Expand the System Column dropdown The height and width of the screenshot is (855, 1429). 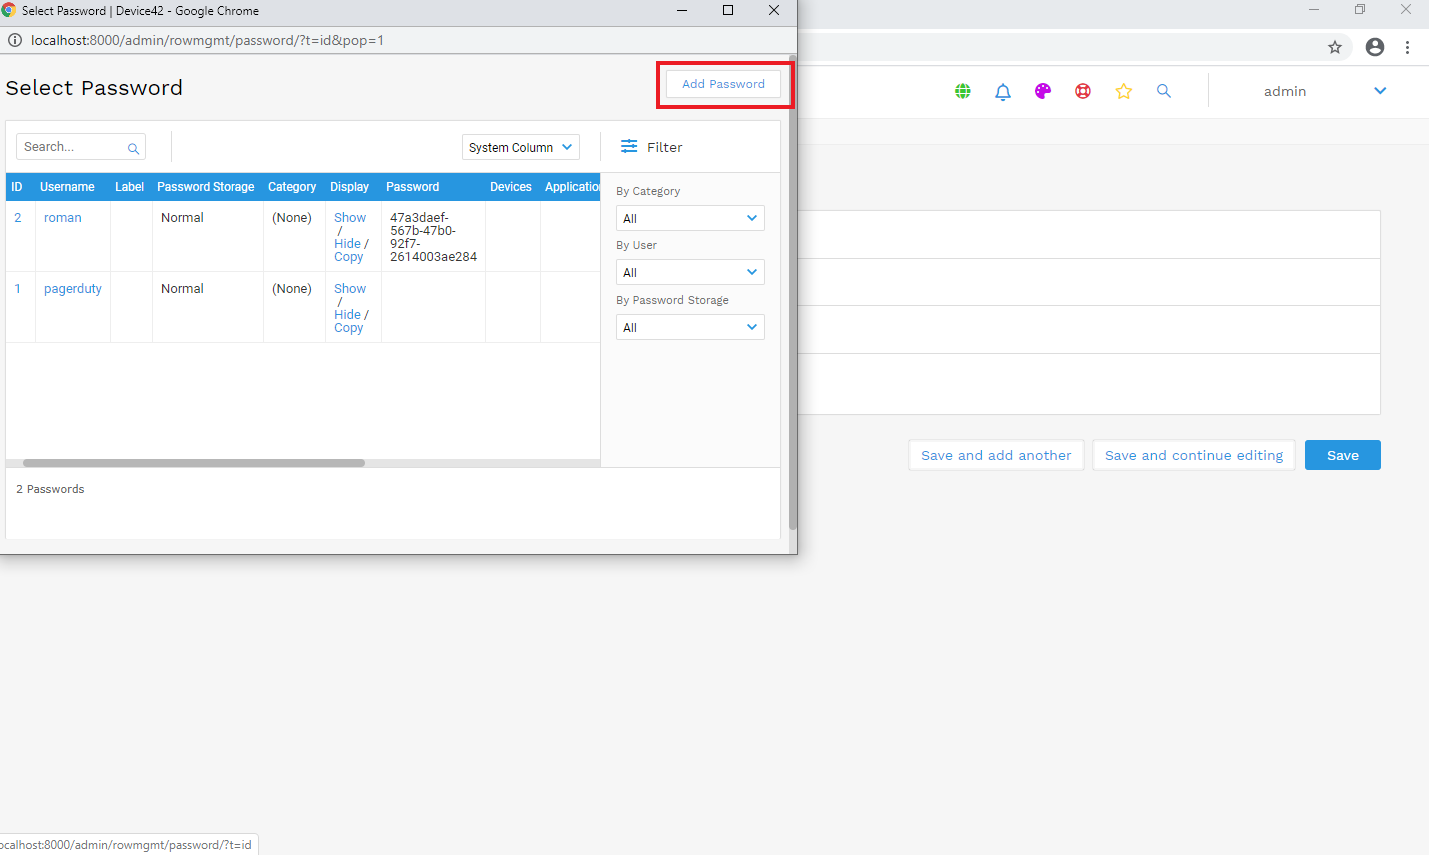click(520, 147)
